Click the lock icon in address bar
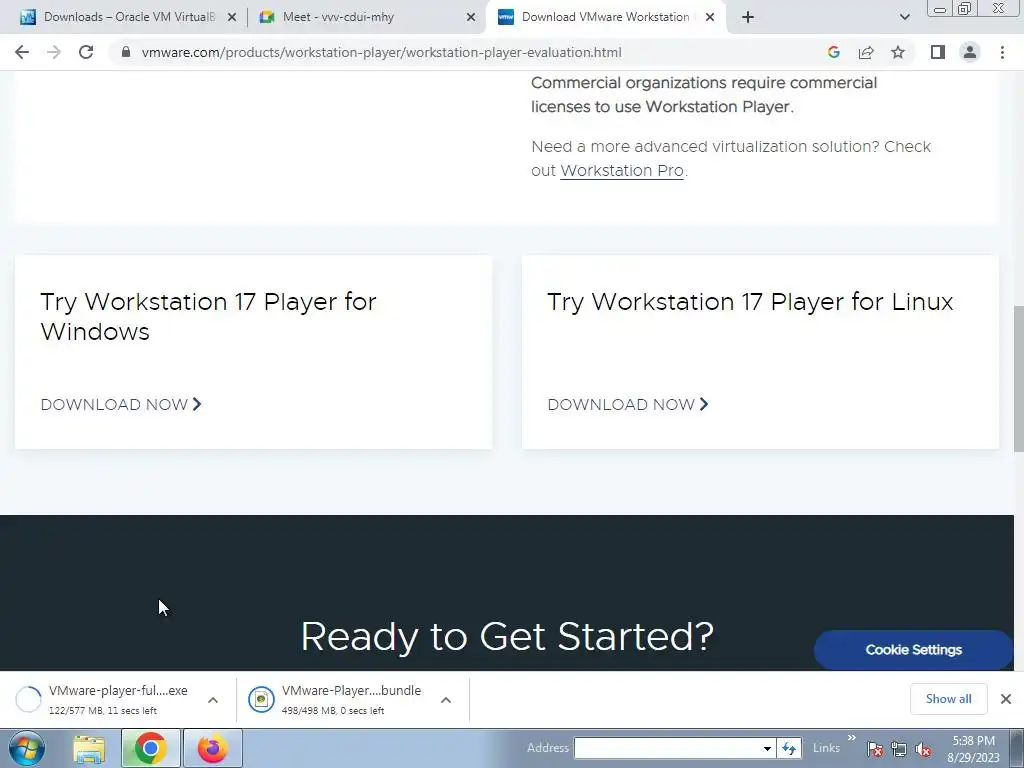Viewport: 1024px width, 768px height. [x=126, y=52]
